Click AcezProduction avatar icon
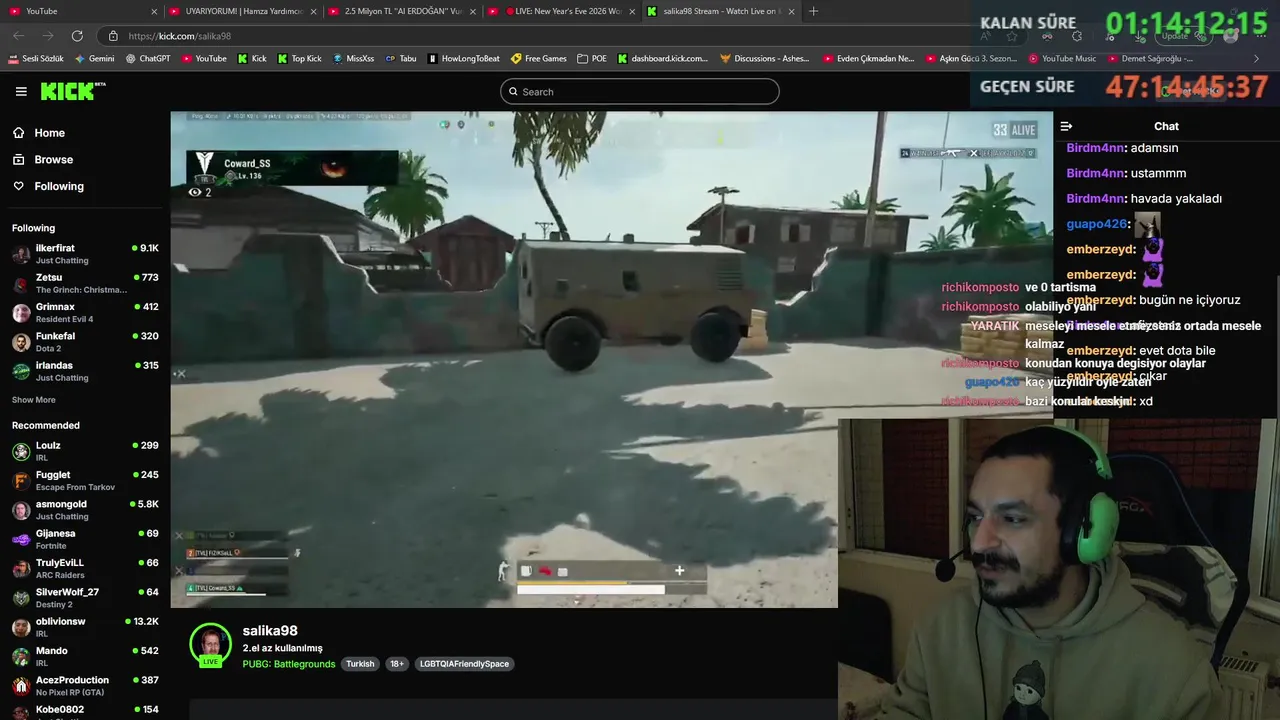This screenshot has width=1280, height=720. click(x=20, y=686)
